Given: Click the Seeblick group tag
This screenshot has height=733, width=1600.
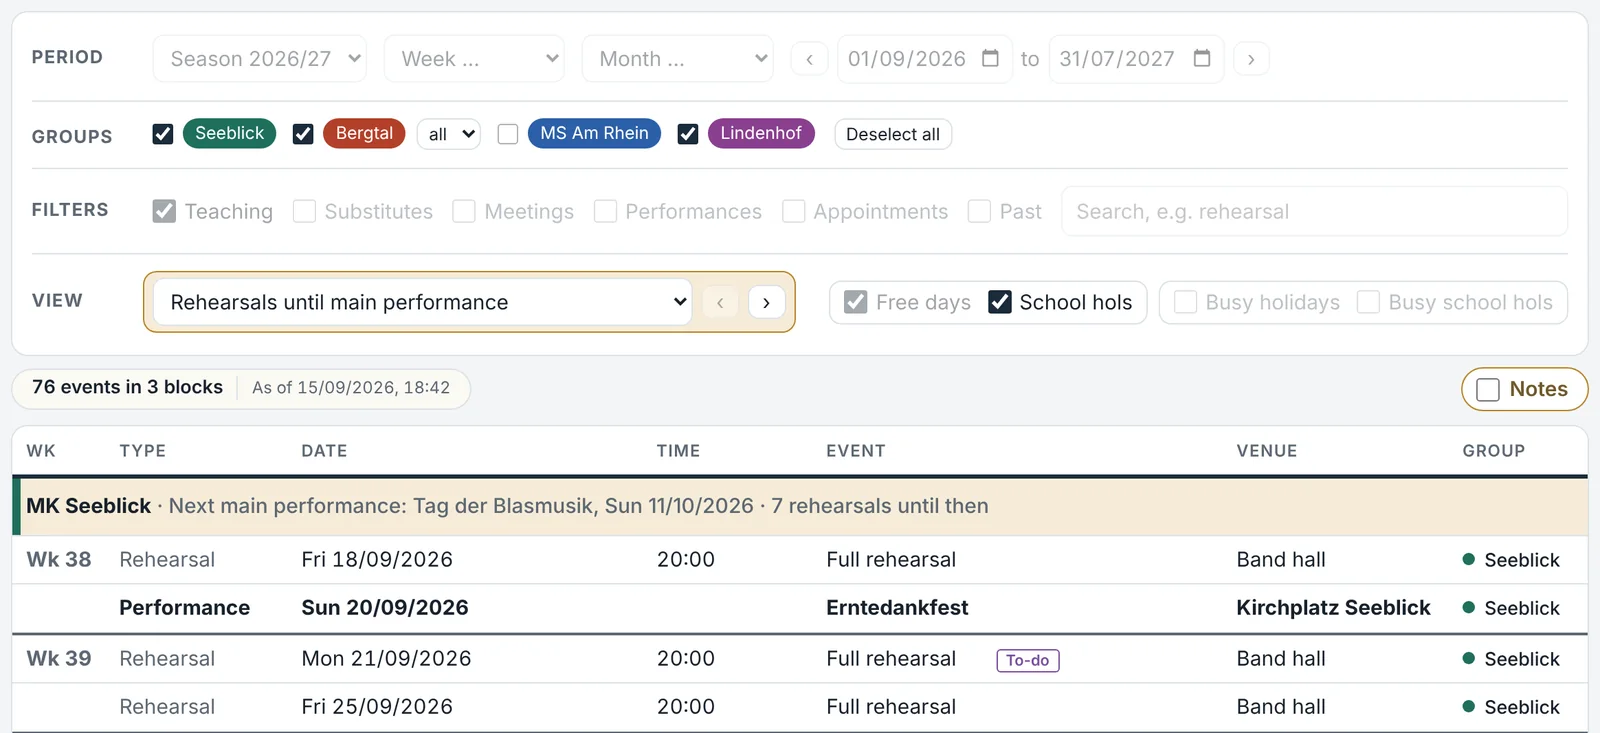Looking at the screenshot, I should (x=229, y=133).
